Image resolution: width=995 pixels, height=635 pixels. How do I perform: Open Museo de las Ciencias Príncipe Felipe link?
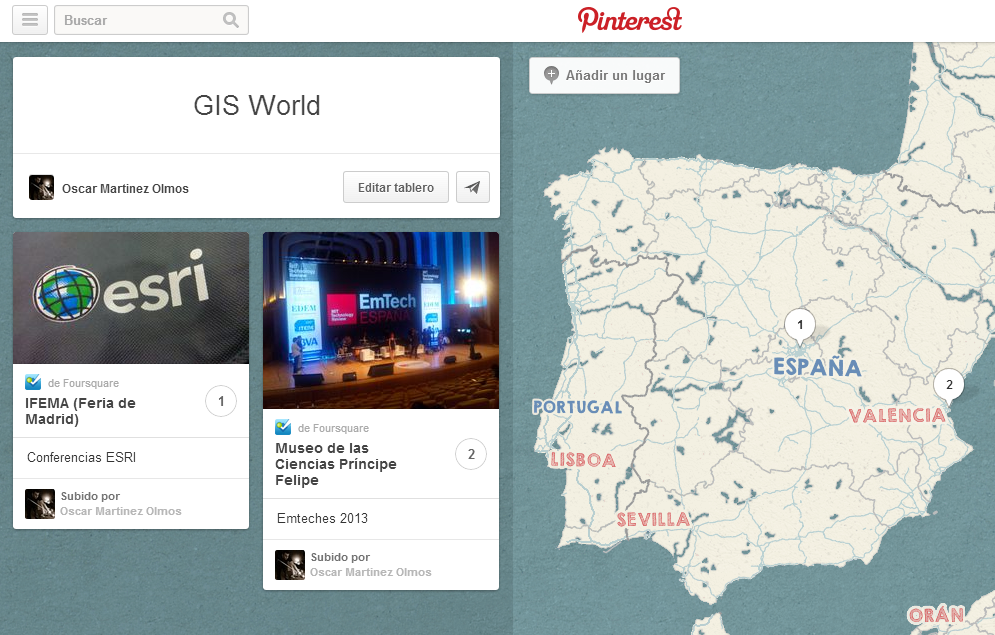(x=336, y=464)
